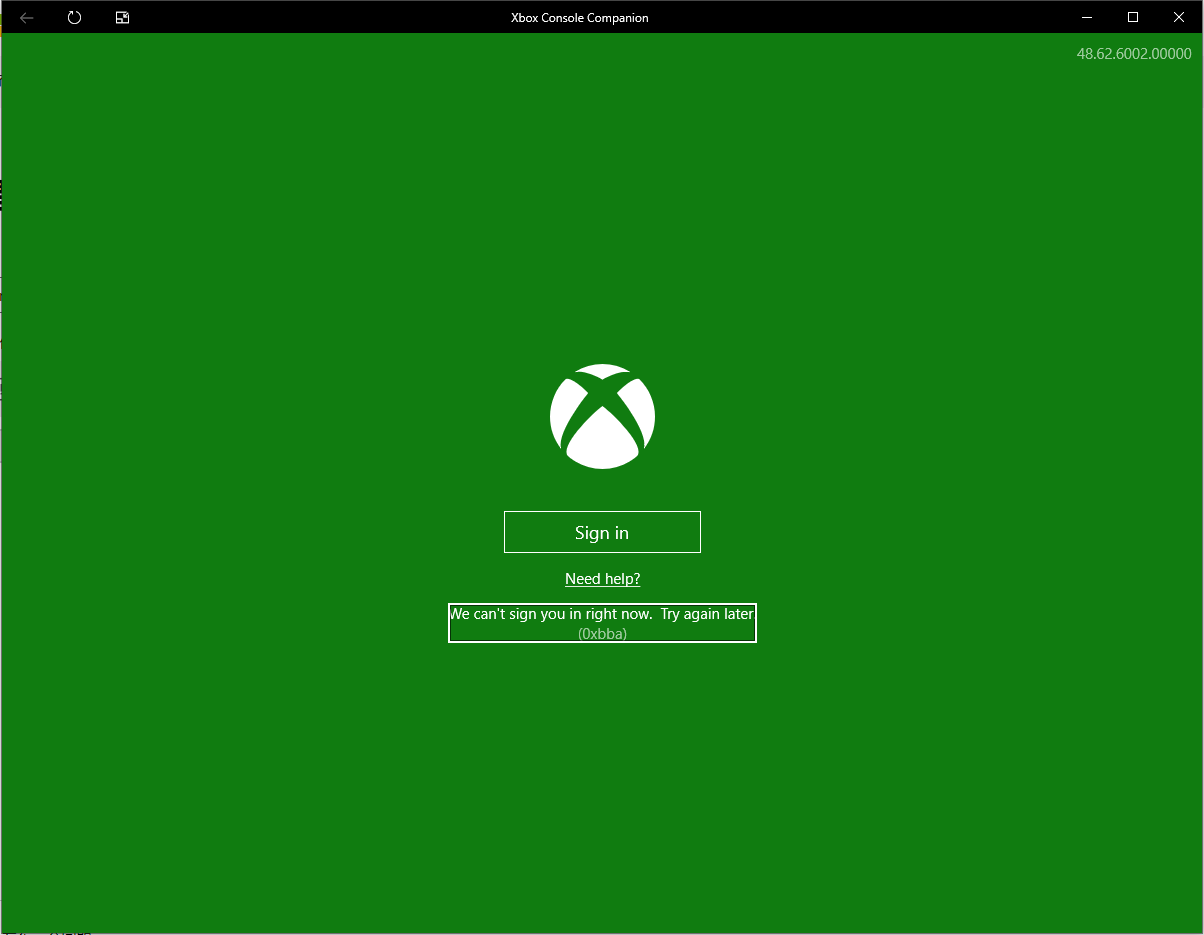Minimize the Xbox Console Companion window
Image resolution: width=1204 pixels, height=935 pixels.
click(x=1087, y=17)
